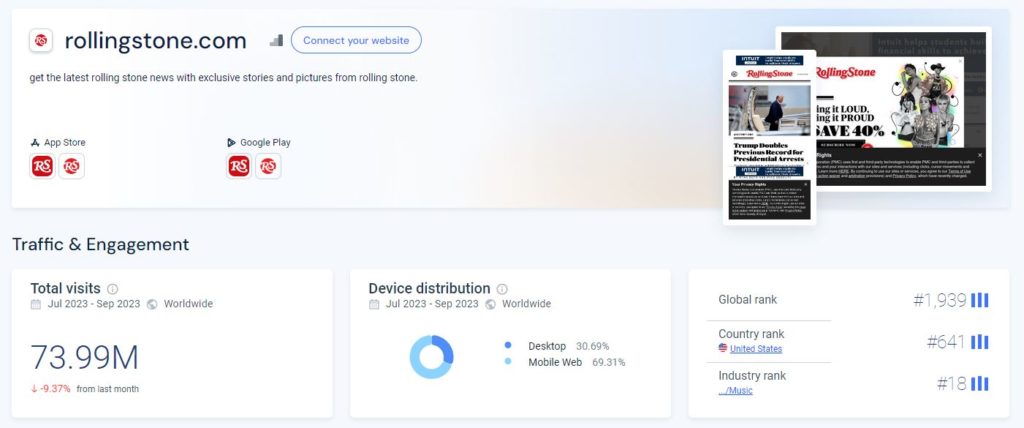Click the United States flag icon
The height and width of the screenshot is (428, 1024).
[723, 348]
